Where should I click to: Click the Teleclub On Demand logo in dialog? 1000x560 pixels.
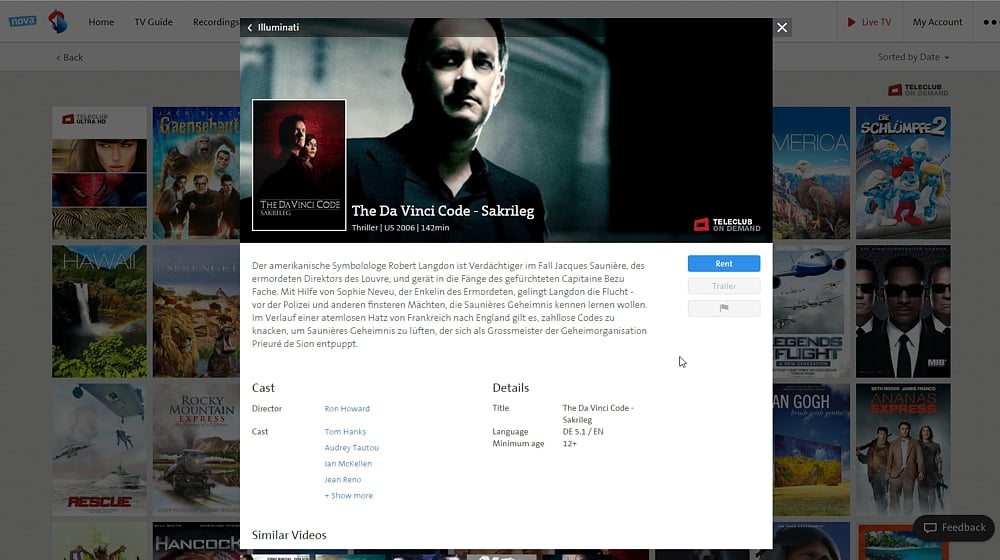click(727, 225)
